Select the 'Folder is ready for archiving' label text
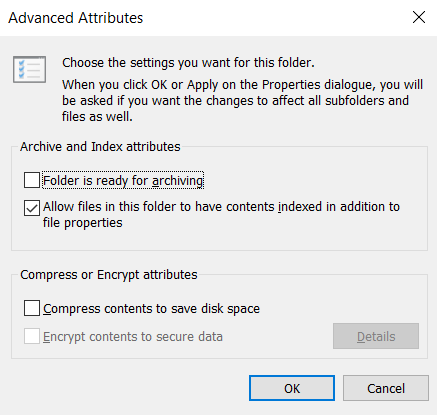This screenshot has width=437, height=415. click(123, 180)
